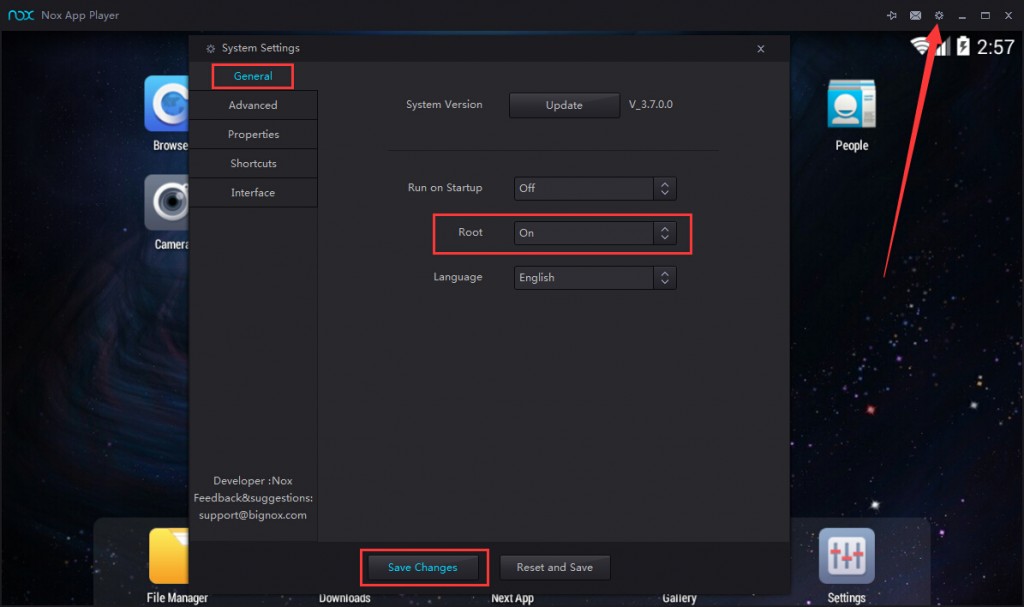Open the Root On/Off dropdown
The height and width of the screenshot is (607, 1024).
595,233
